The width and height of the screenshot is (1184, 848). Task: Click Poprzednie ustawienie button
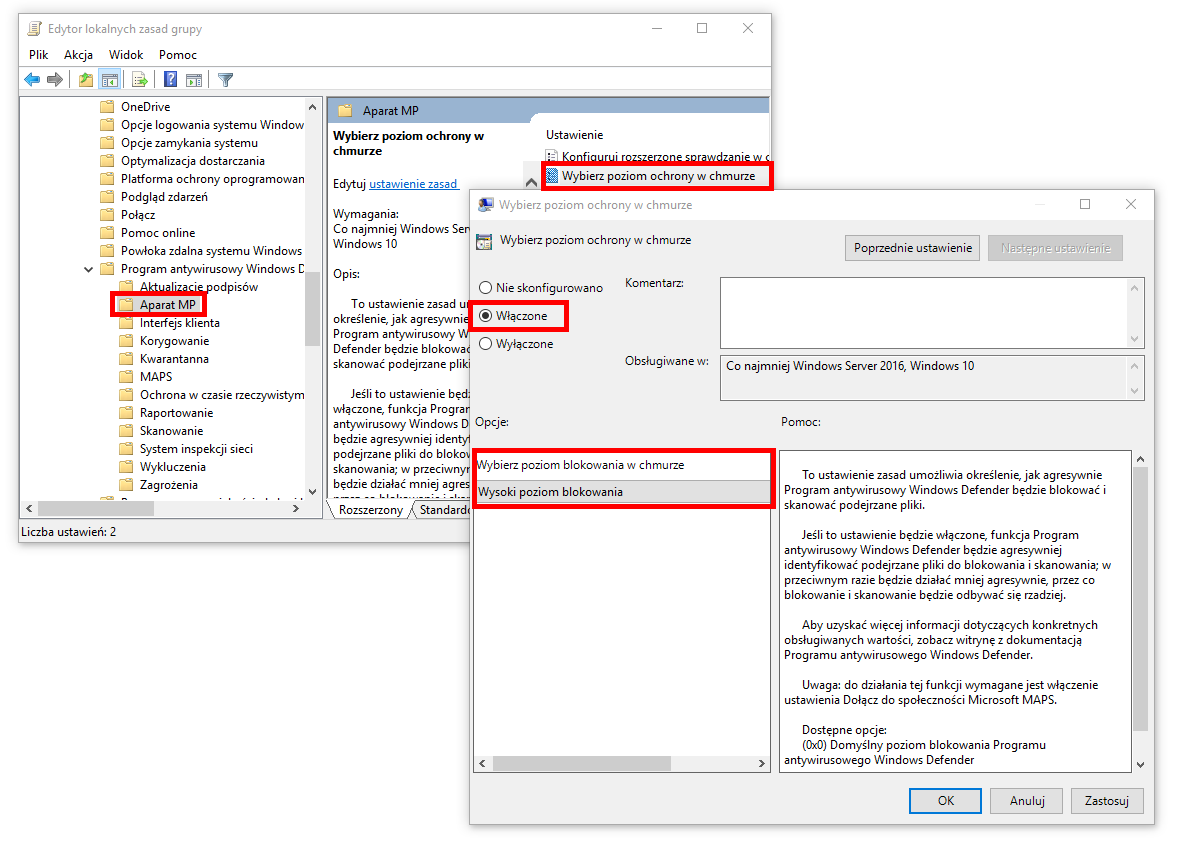pyautogui.click(x=913, y=248)
